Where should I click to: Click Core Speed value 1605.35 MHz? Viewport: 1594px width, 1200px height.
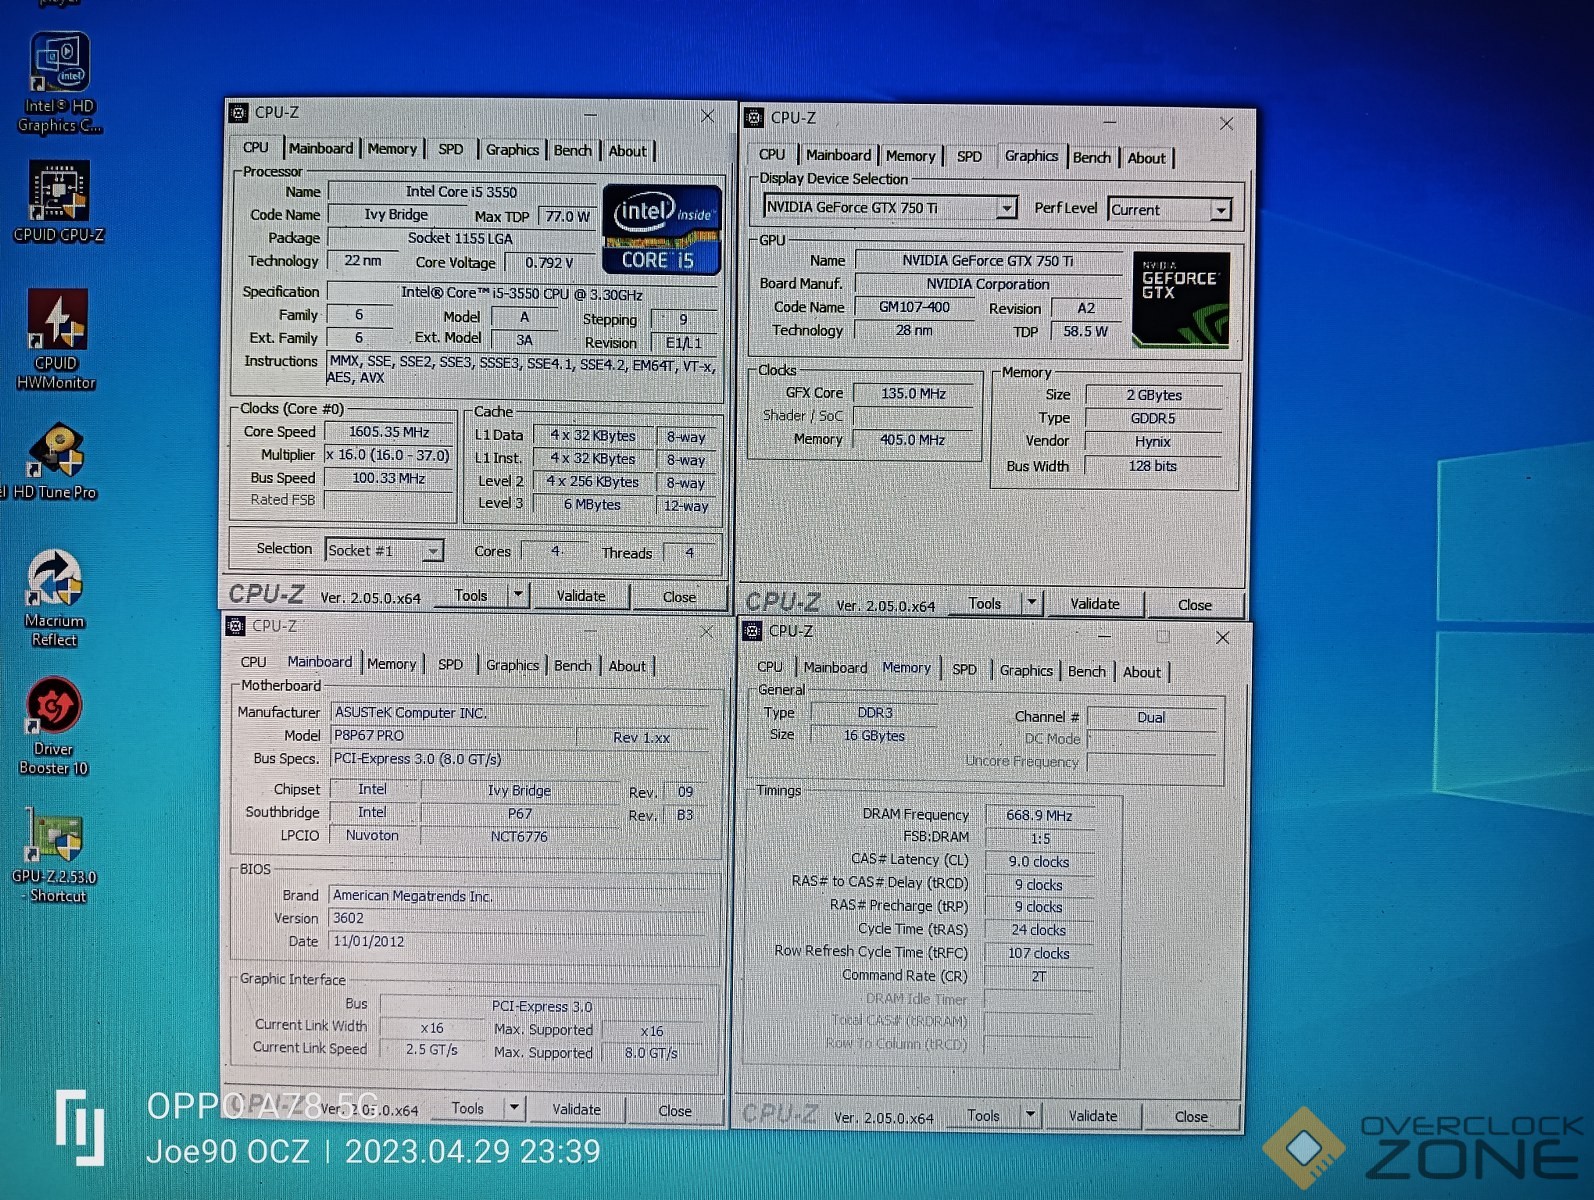pos(389,432)
